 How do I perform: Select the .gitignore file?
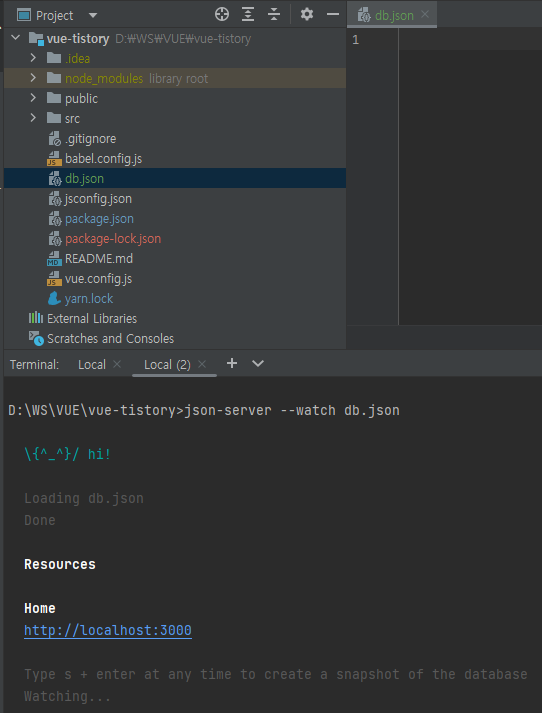click(x=90, y=139)
